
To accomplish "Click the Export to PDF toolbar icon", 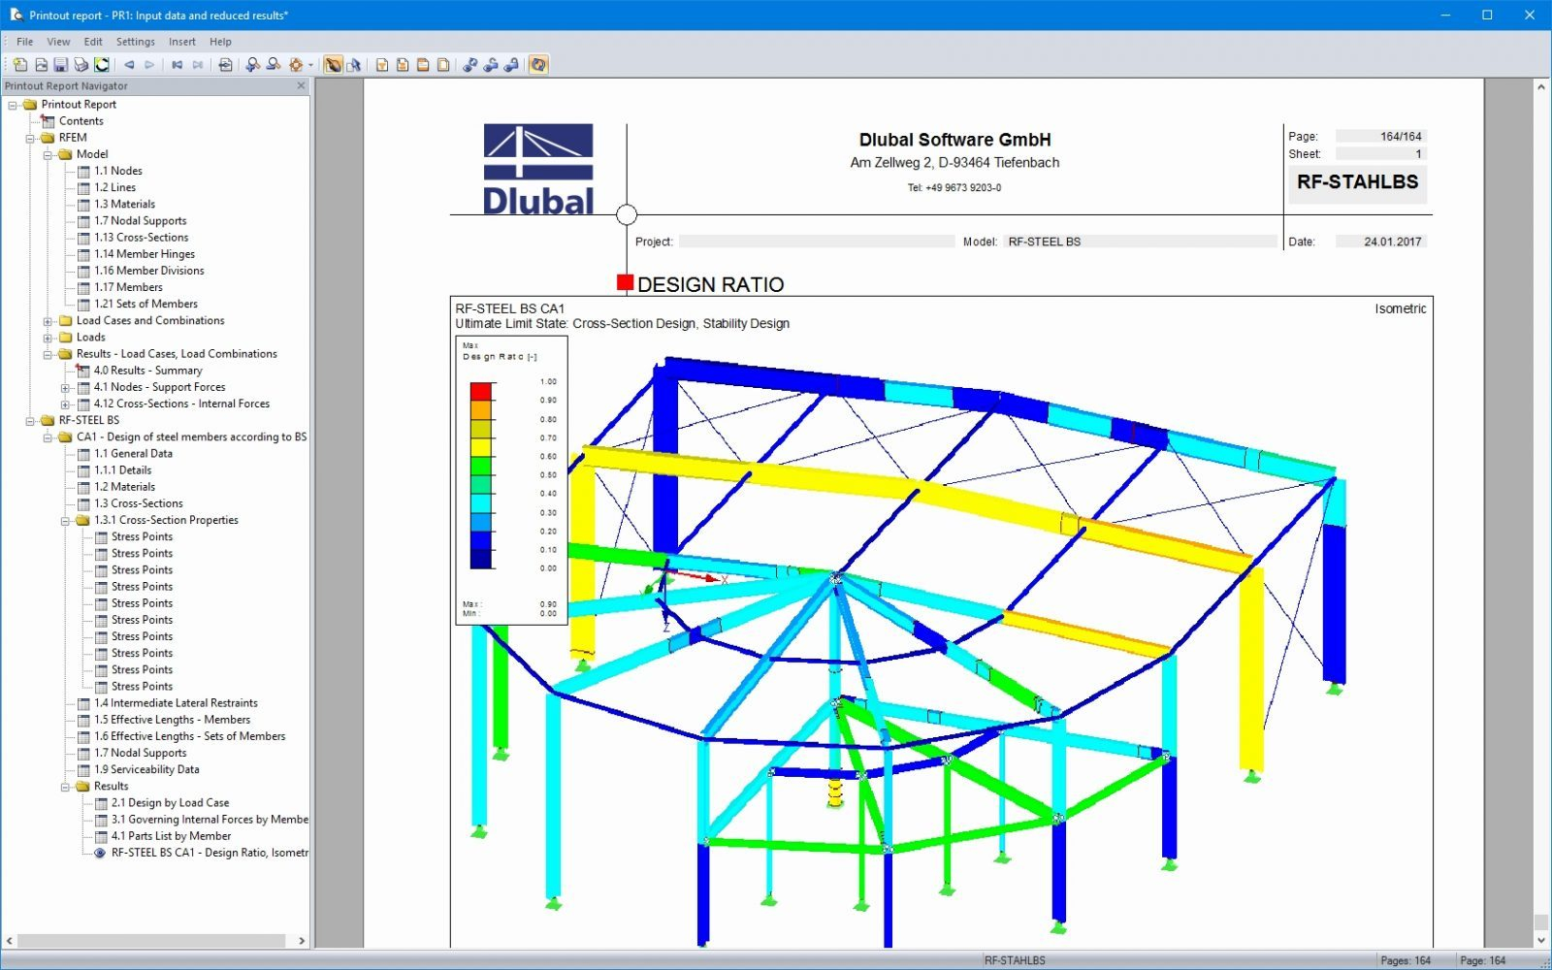I will click(382, 64).
